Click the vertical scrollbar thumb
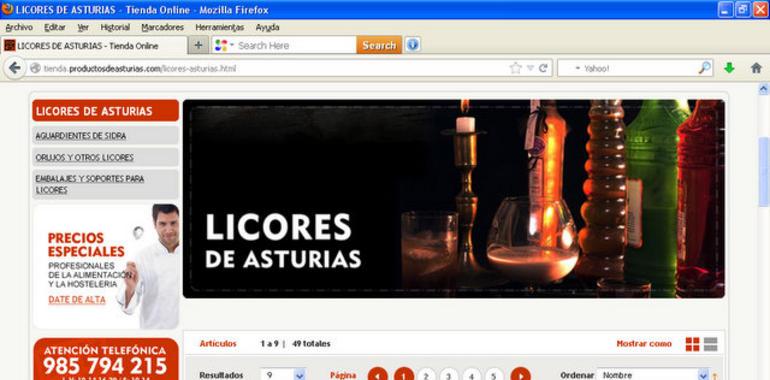This screenshot has height=380, width=770. 764,172
